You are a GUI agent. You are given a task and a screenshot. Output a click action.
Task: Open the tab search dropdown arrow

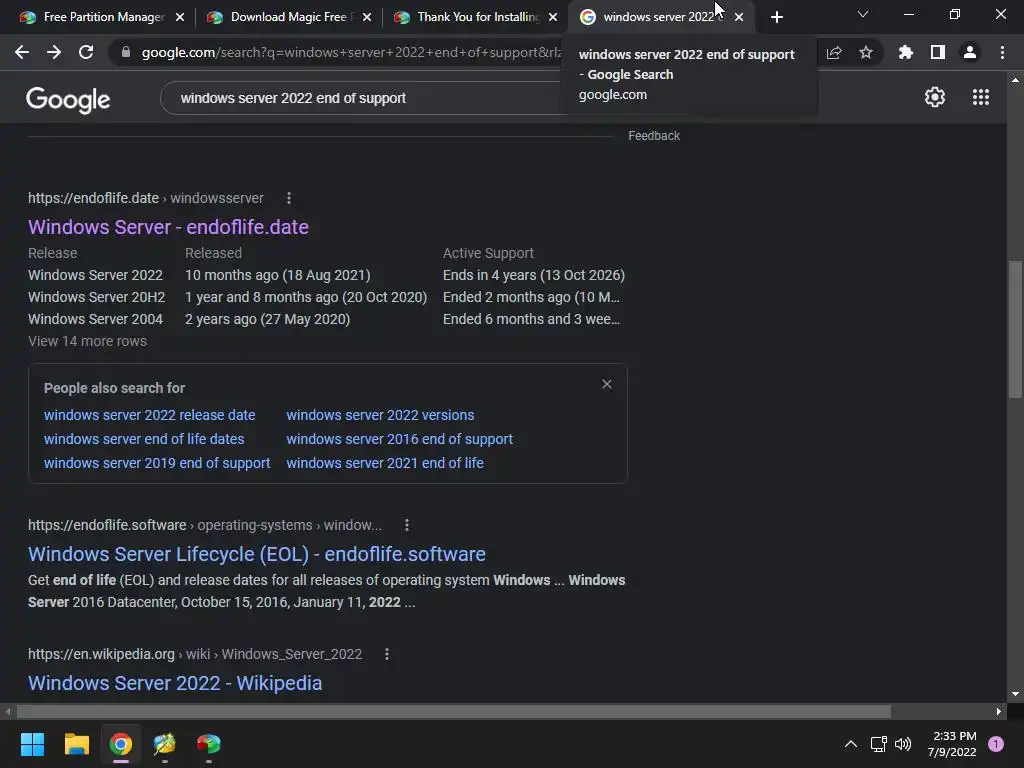point(863,14)
